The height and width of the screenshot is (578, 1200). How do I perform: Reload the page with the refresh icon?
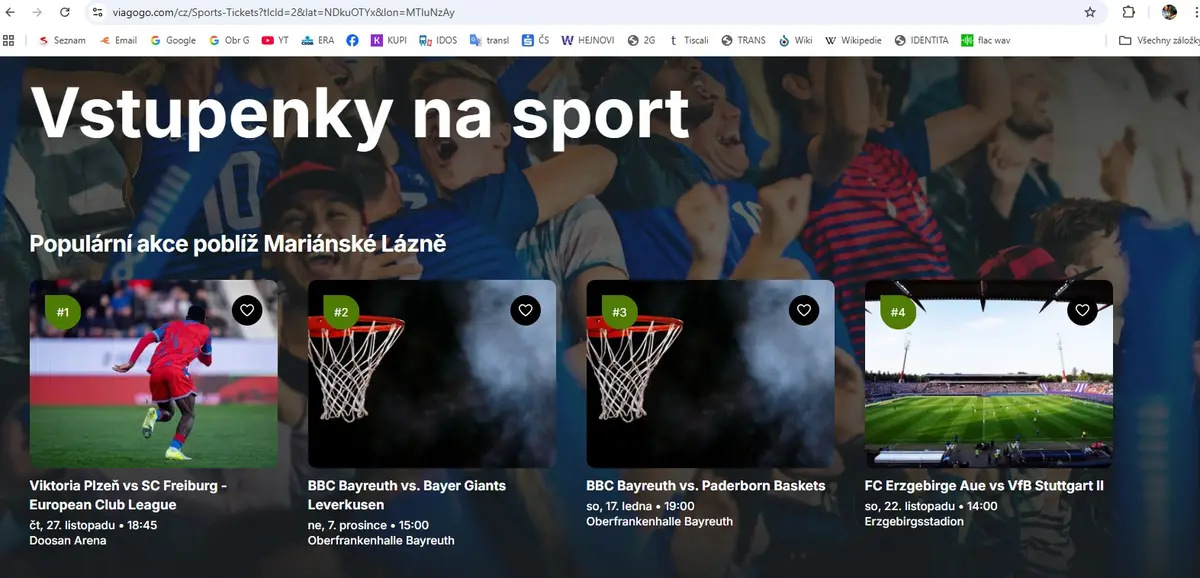coord(65,12)
